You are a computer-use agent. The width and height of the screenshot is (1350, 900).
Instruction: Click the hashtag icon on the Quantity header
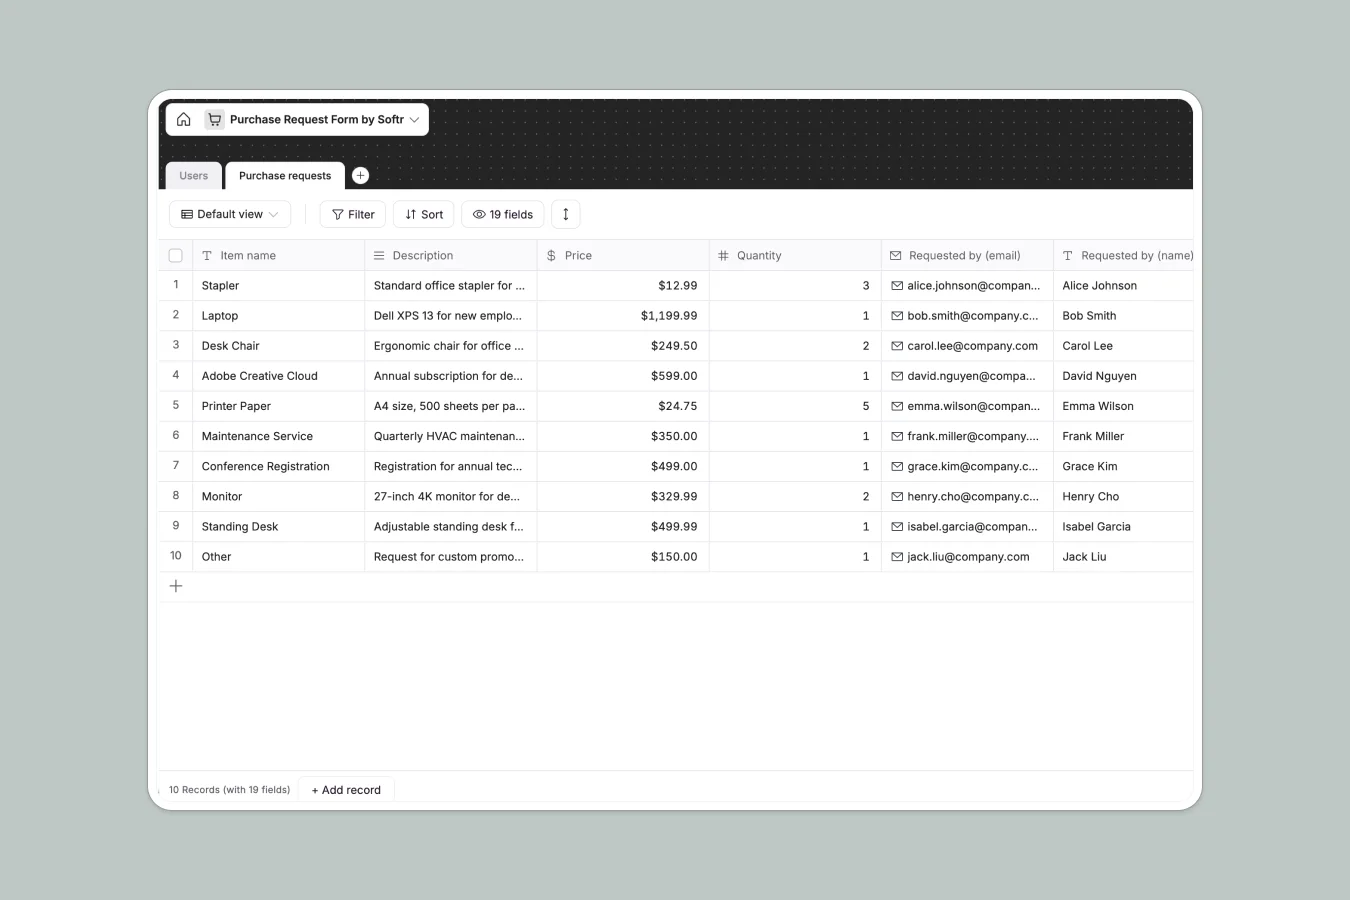coord(722,255)
